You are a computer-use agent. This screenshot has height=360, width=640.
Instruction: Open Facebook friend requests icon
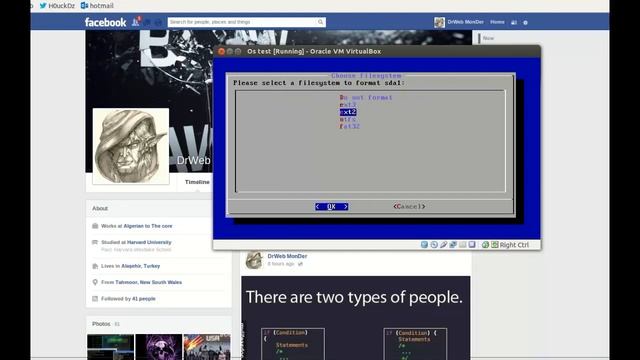point(136,22)
